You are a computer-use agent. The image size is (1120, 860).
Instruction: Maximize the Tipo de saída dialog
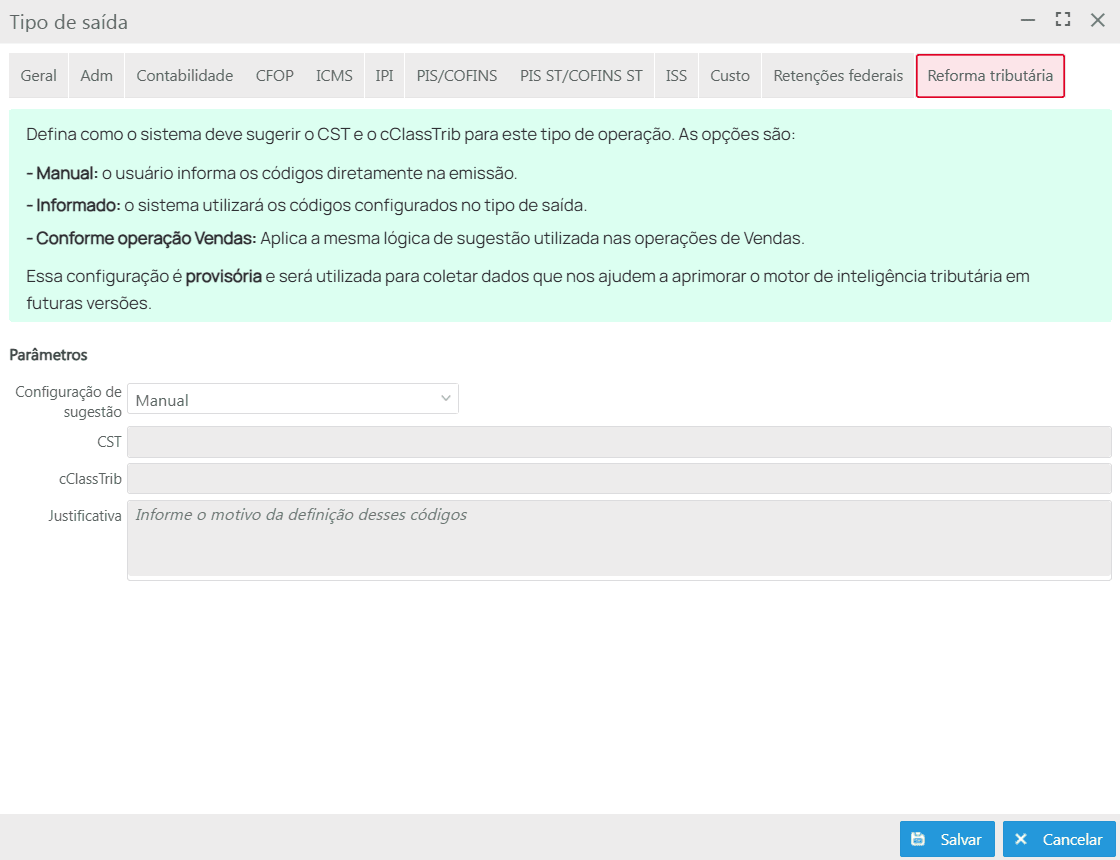click(1062, 20)
